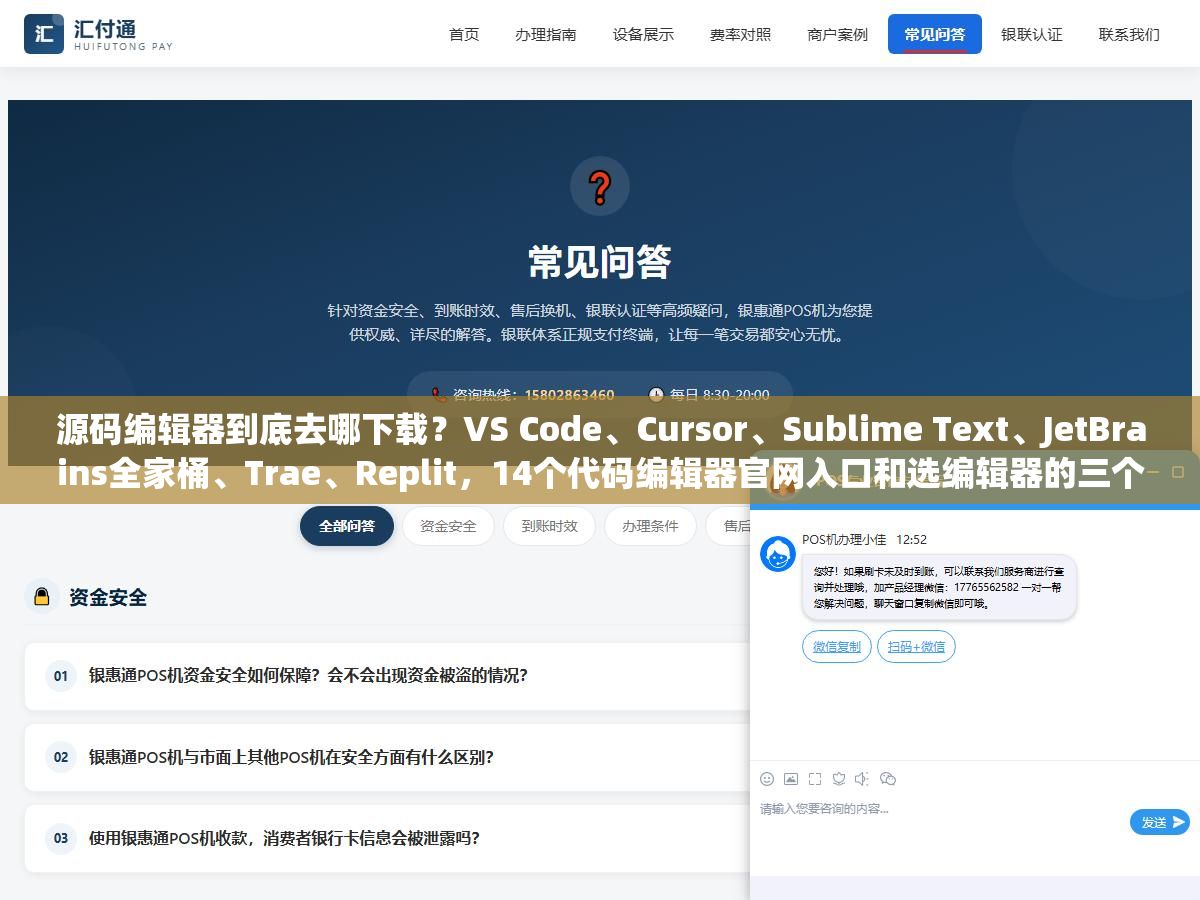The image size is (1200, 900).
Task: Click the 01 number badge
Action: click(x=61, y=676)
